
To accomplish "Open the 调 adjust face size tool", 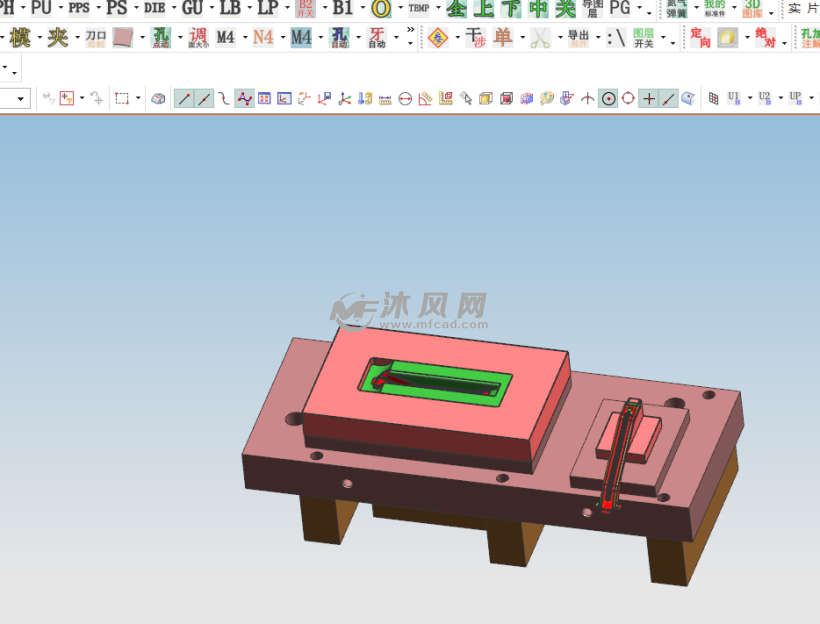I will 198,38.
